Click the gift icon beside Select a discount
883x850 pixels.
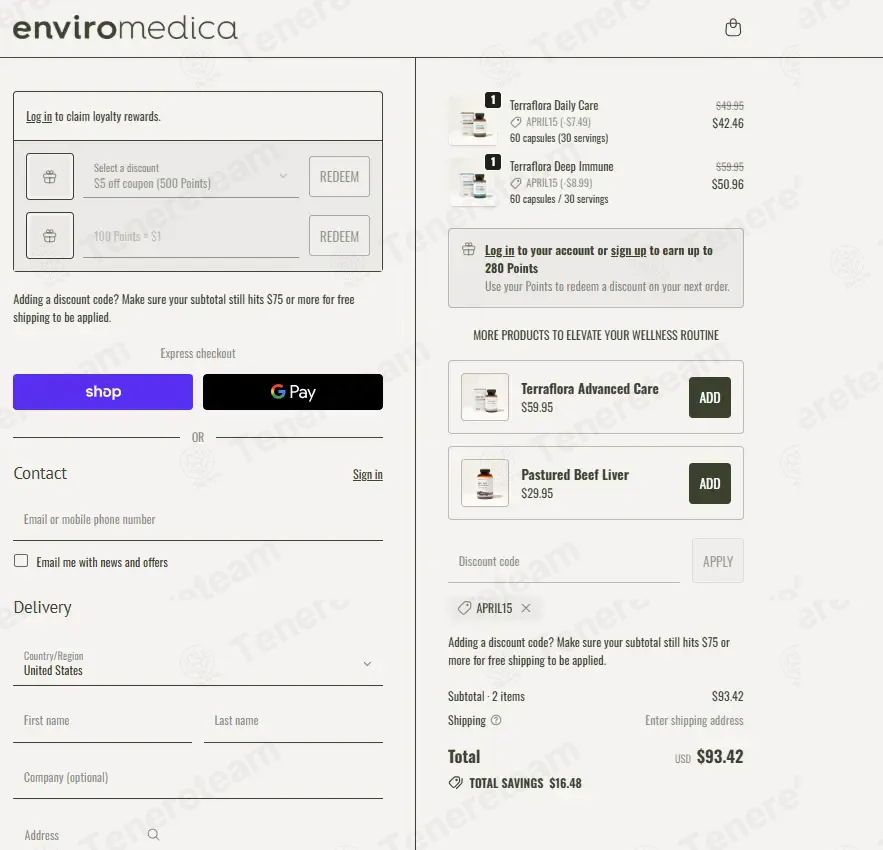(50, 176)
